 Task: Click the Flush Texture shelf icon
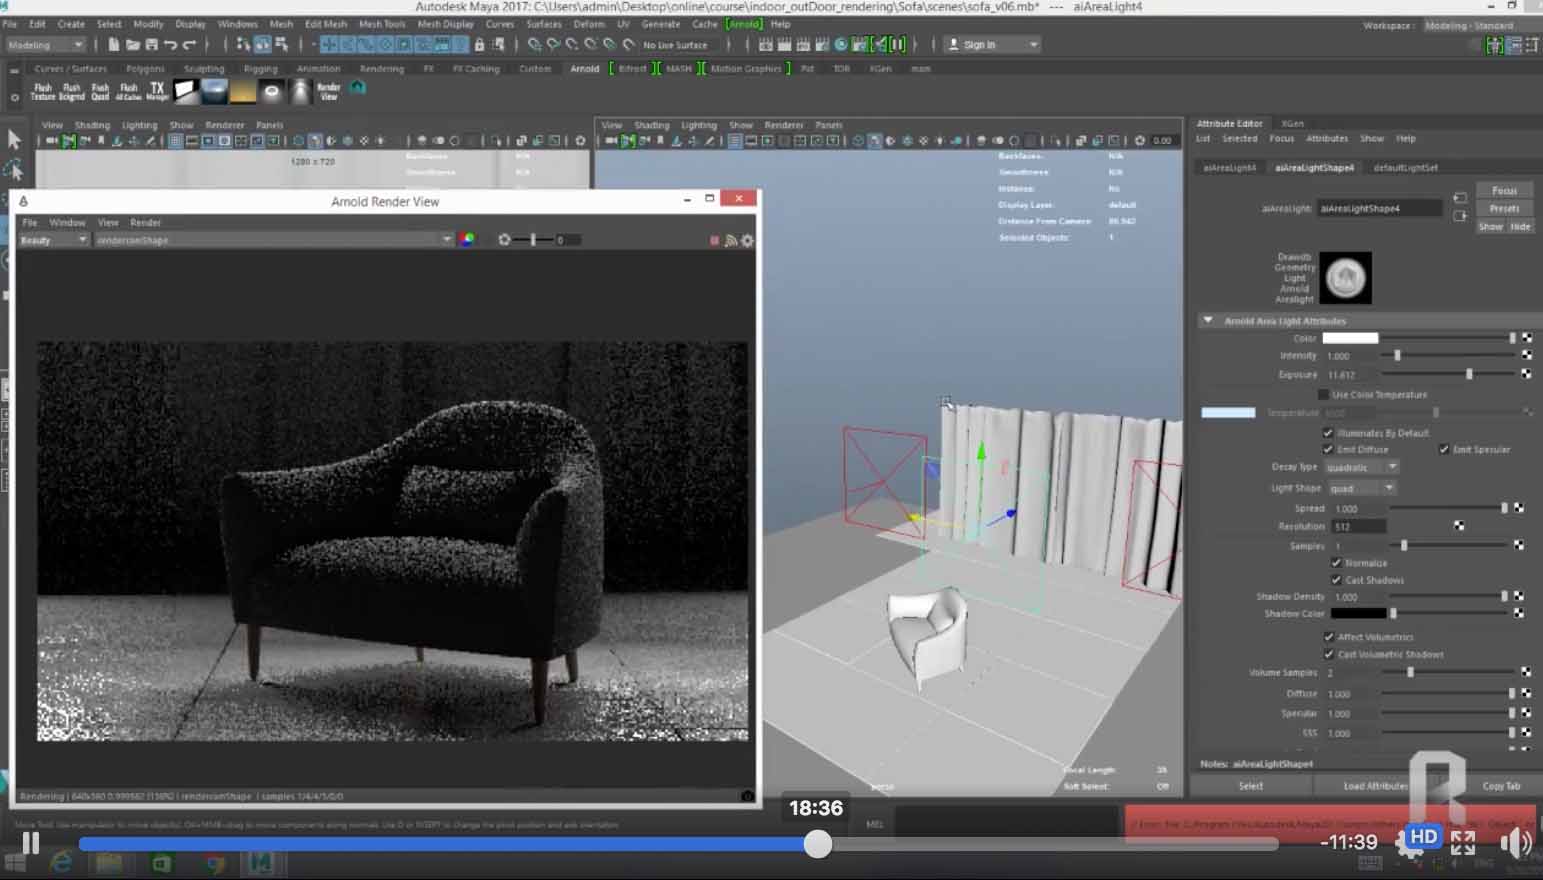coord(43,91)
